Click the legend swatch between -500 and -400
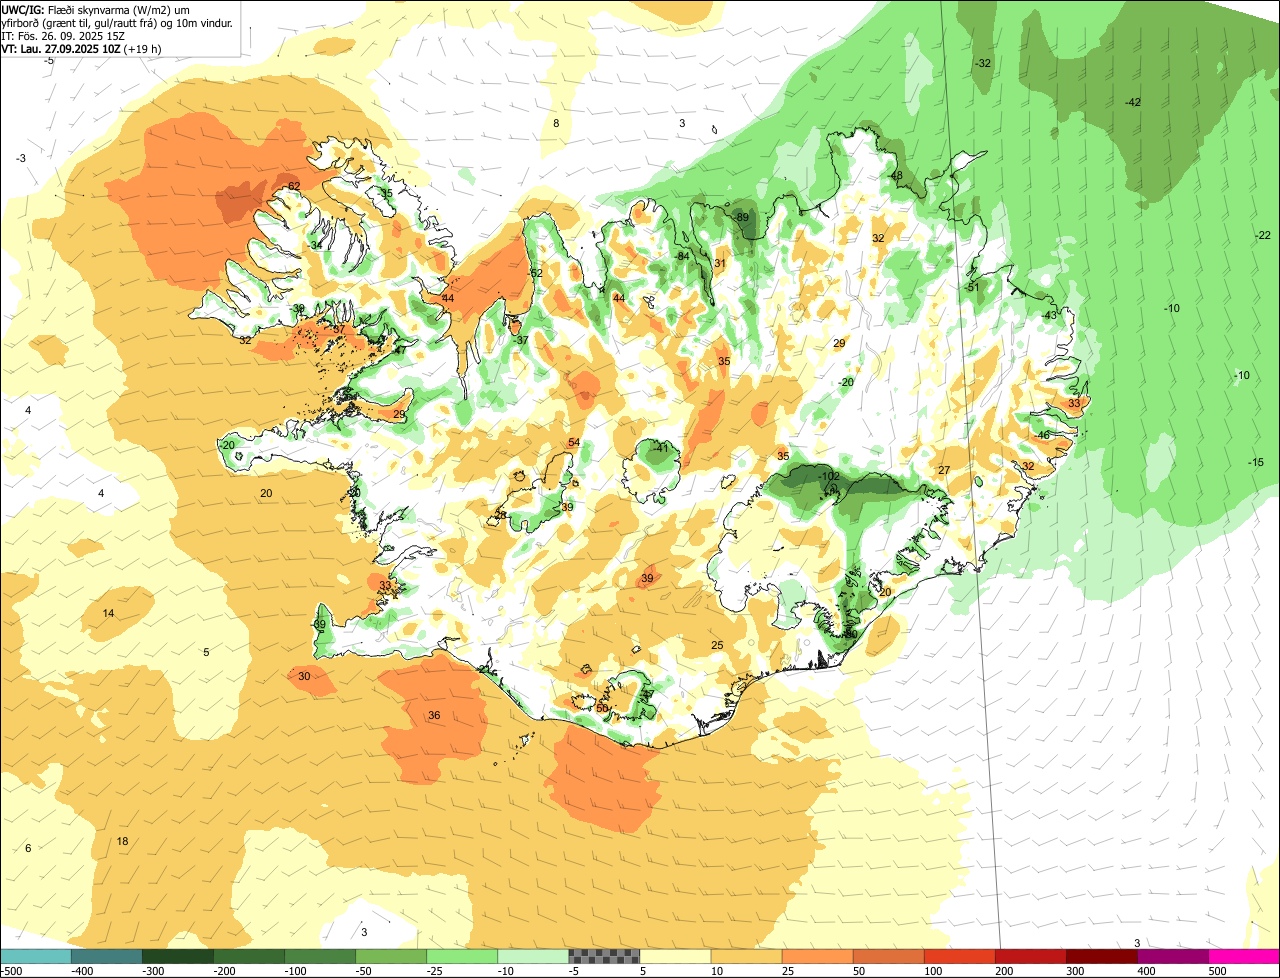Screen dimensions: 1280x978 pyautogui.click(x=36, y=956)
